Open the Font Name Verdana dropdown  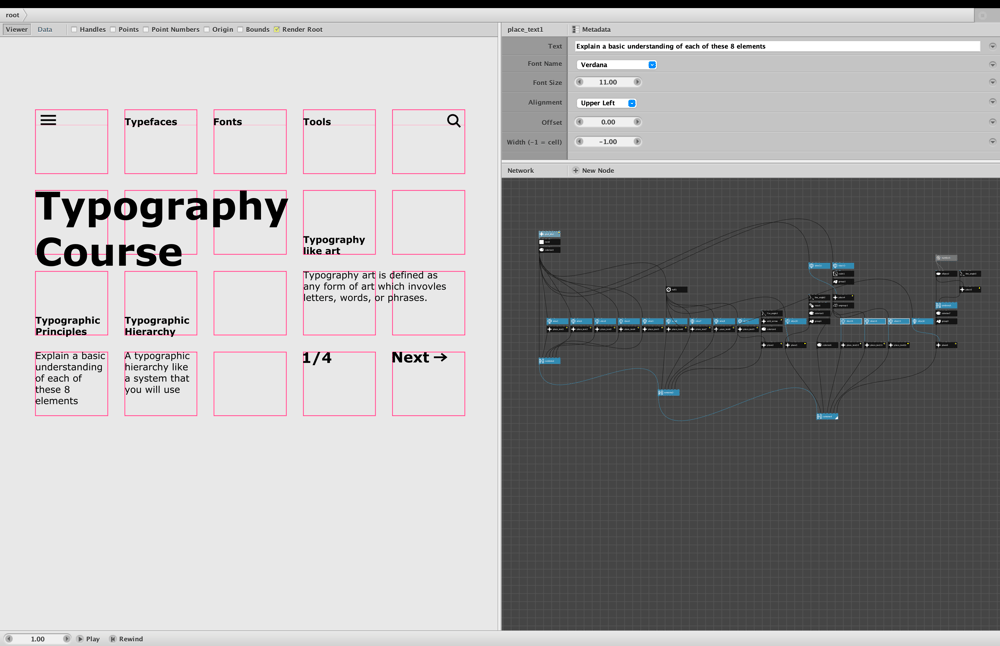pos(616,64)
